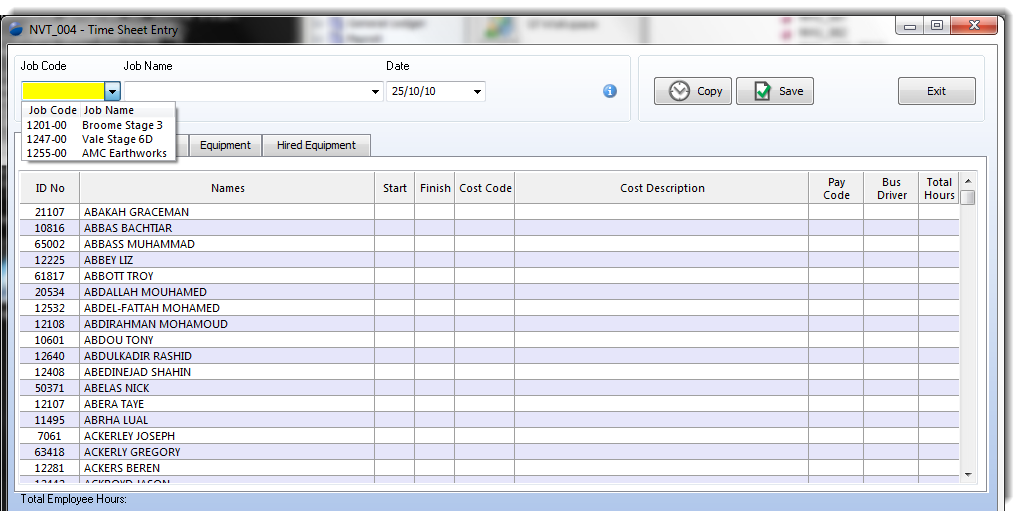The image size is (1020, 511).
Task: Click the Copy button
Action: [693, 91]
